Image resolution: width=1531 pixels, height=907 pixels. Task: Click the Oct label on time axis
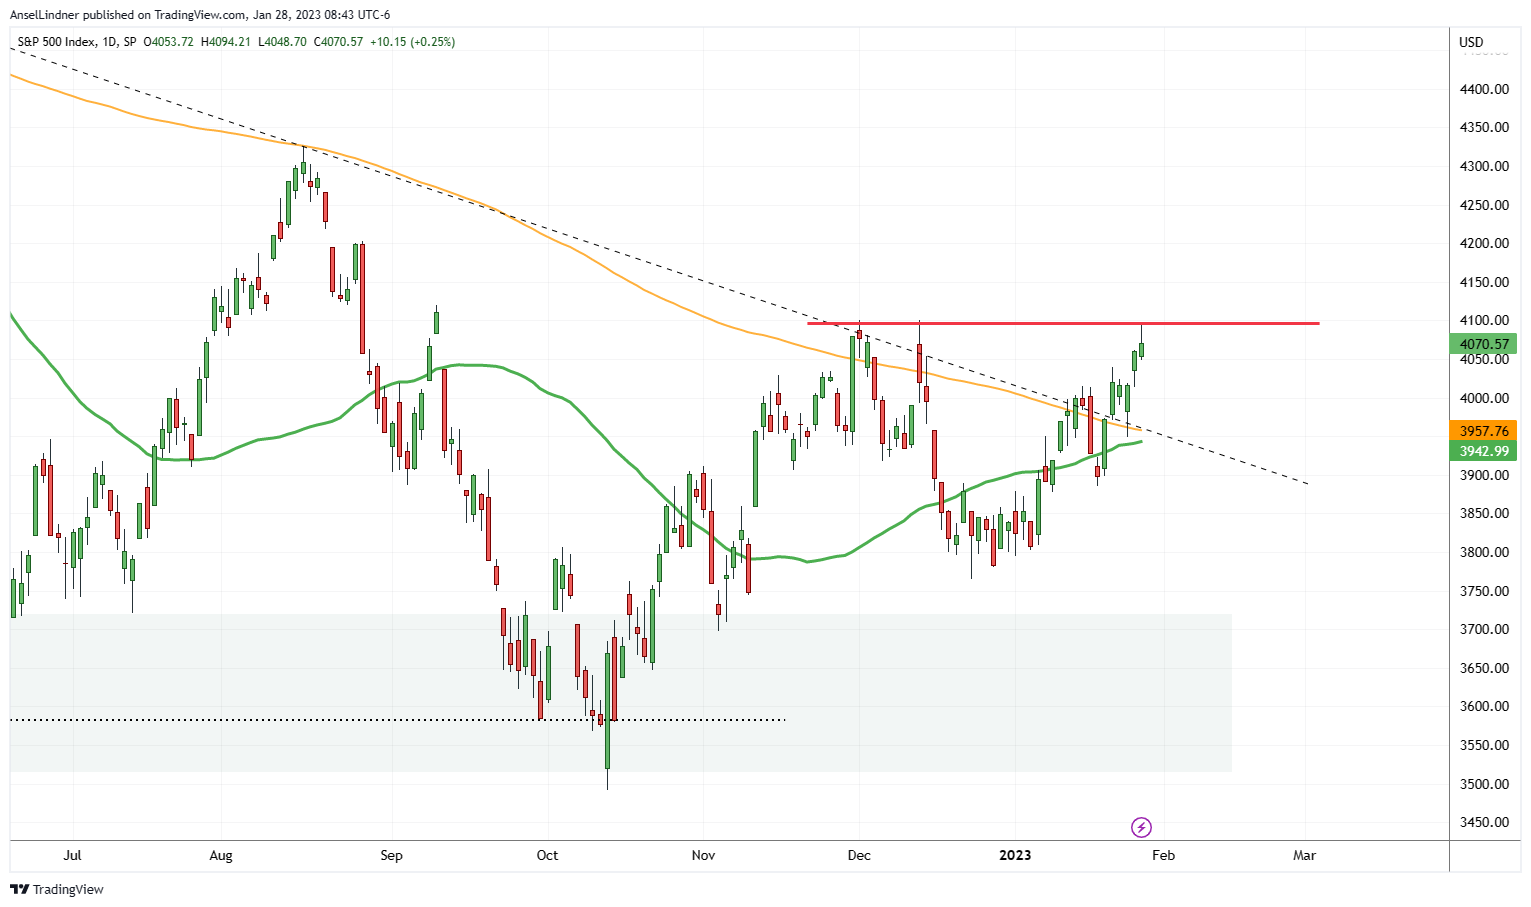[x=547, y=855]
